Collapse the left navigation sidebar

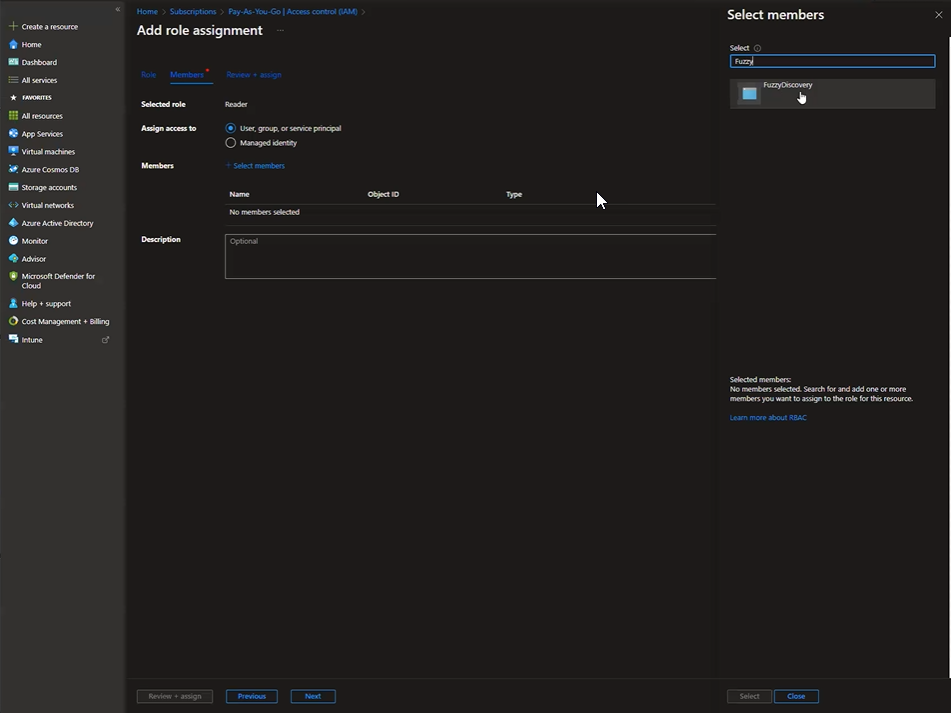click(x=117, y=9)
